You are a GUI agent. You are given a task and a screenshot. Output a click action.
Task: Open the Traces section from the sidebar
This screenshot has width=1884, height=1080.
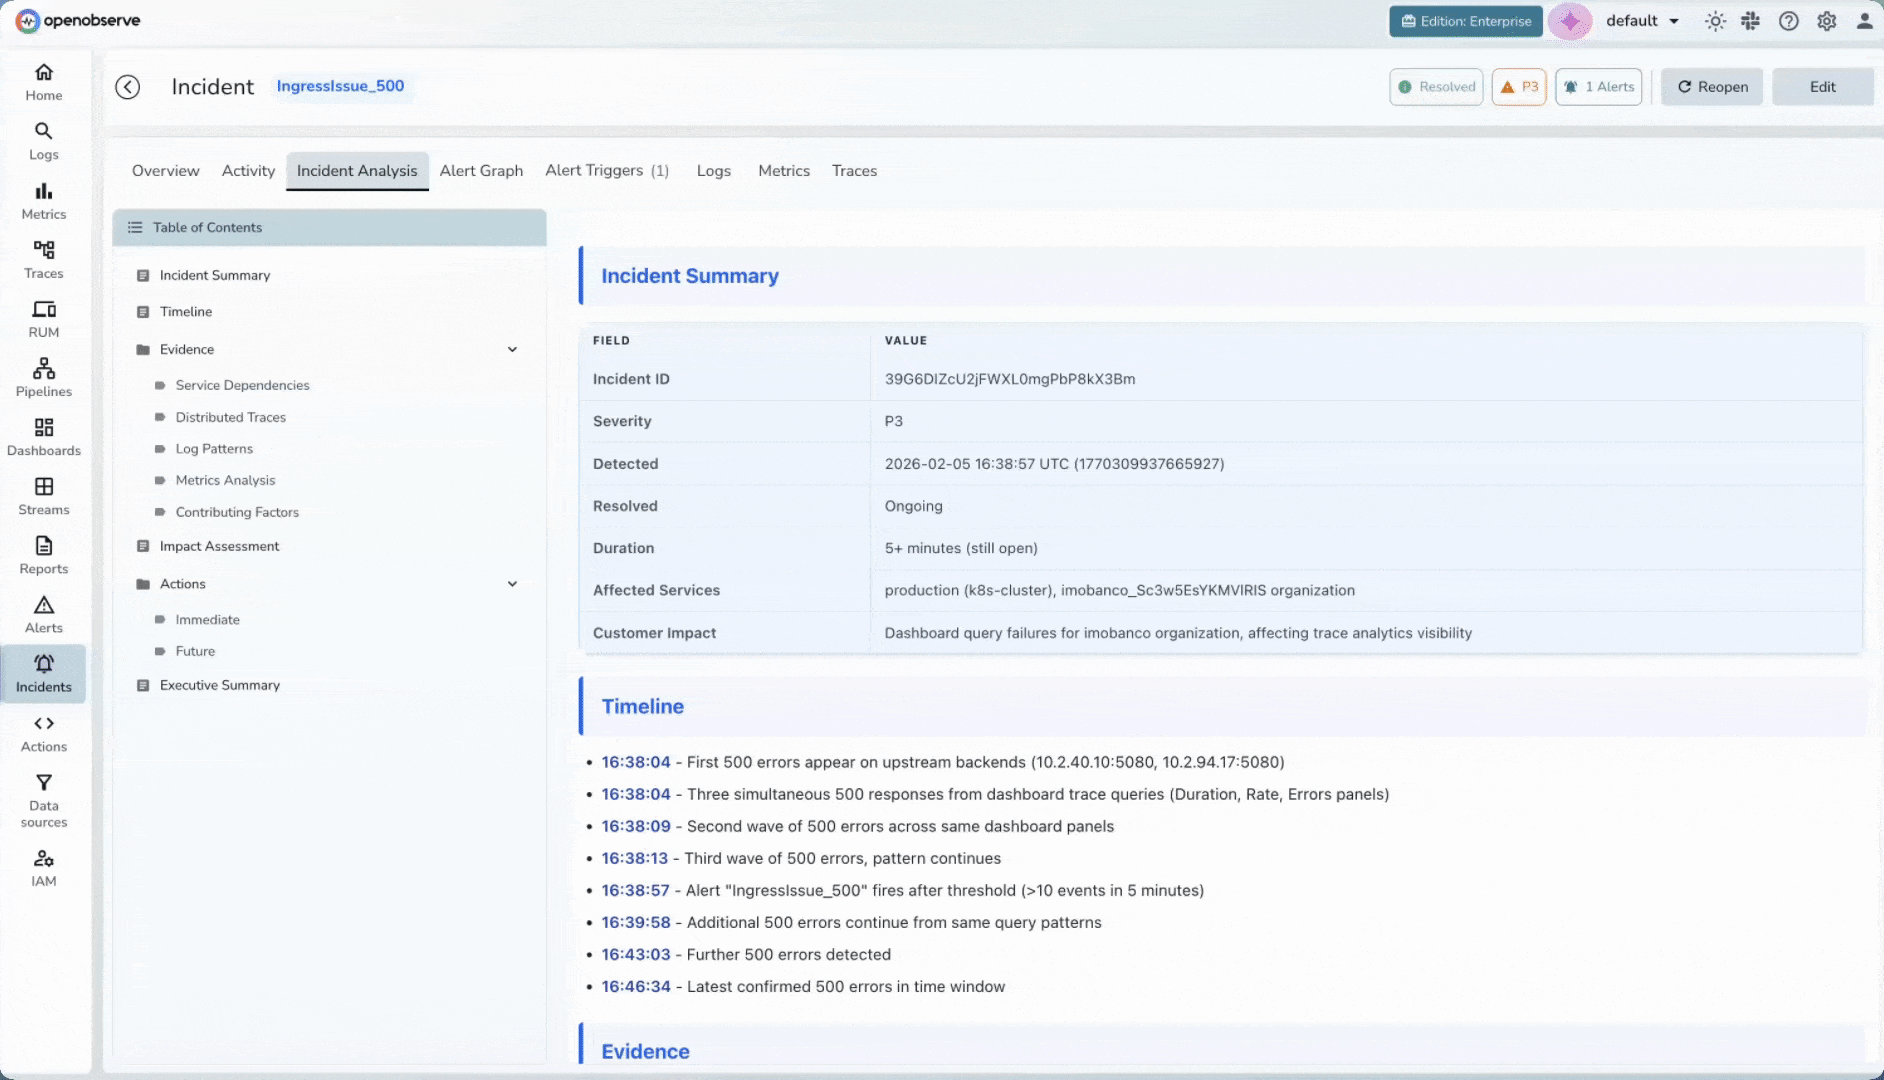click(43, 259)
